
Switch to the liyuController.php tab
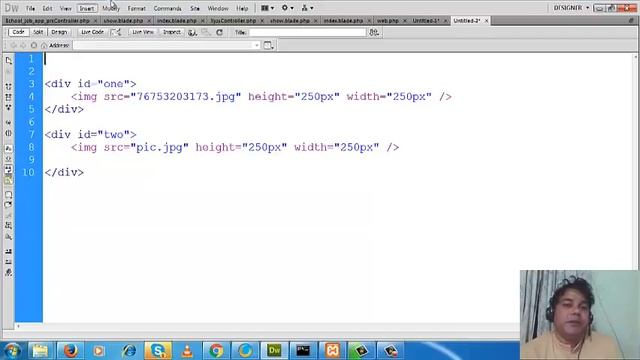pyautogui.click(x=233, y=20)
